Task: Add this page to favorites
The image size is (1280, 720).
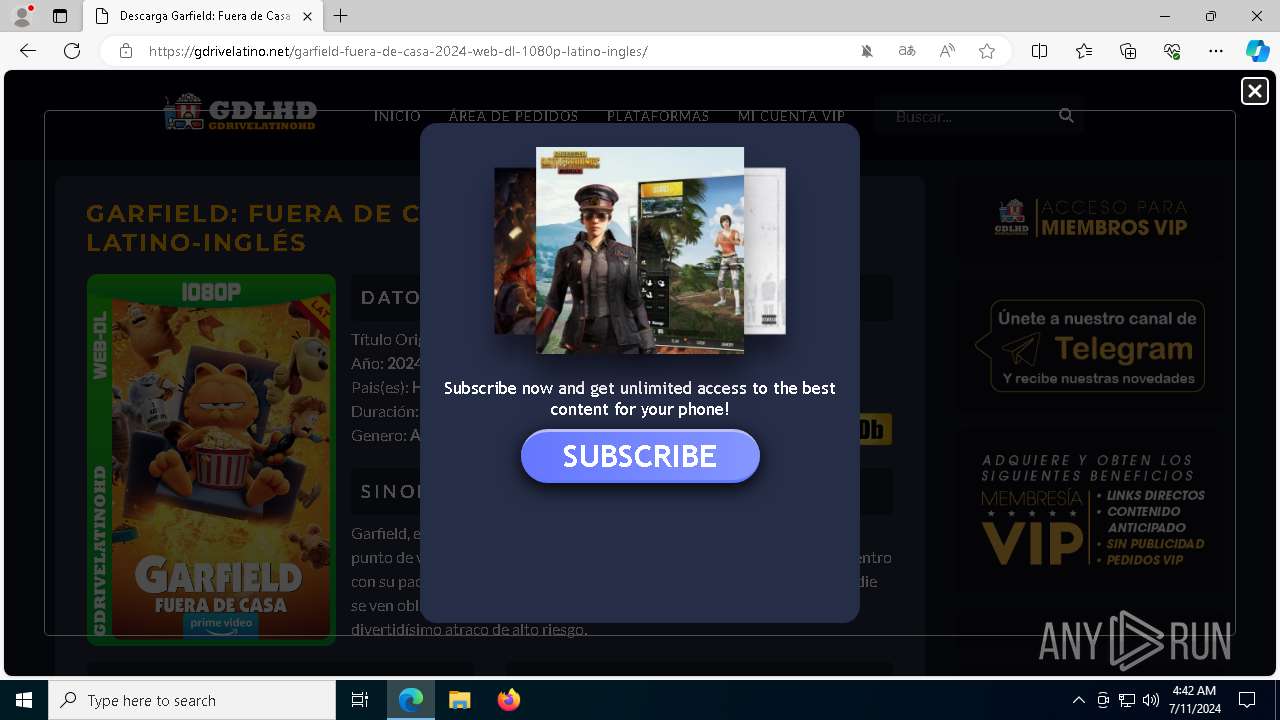Action: coord(987,51)
